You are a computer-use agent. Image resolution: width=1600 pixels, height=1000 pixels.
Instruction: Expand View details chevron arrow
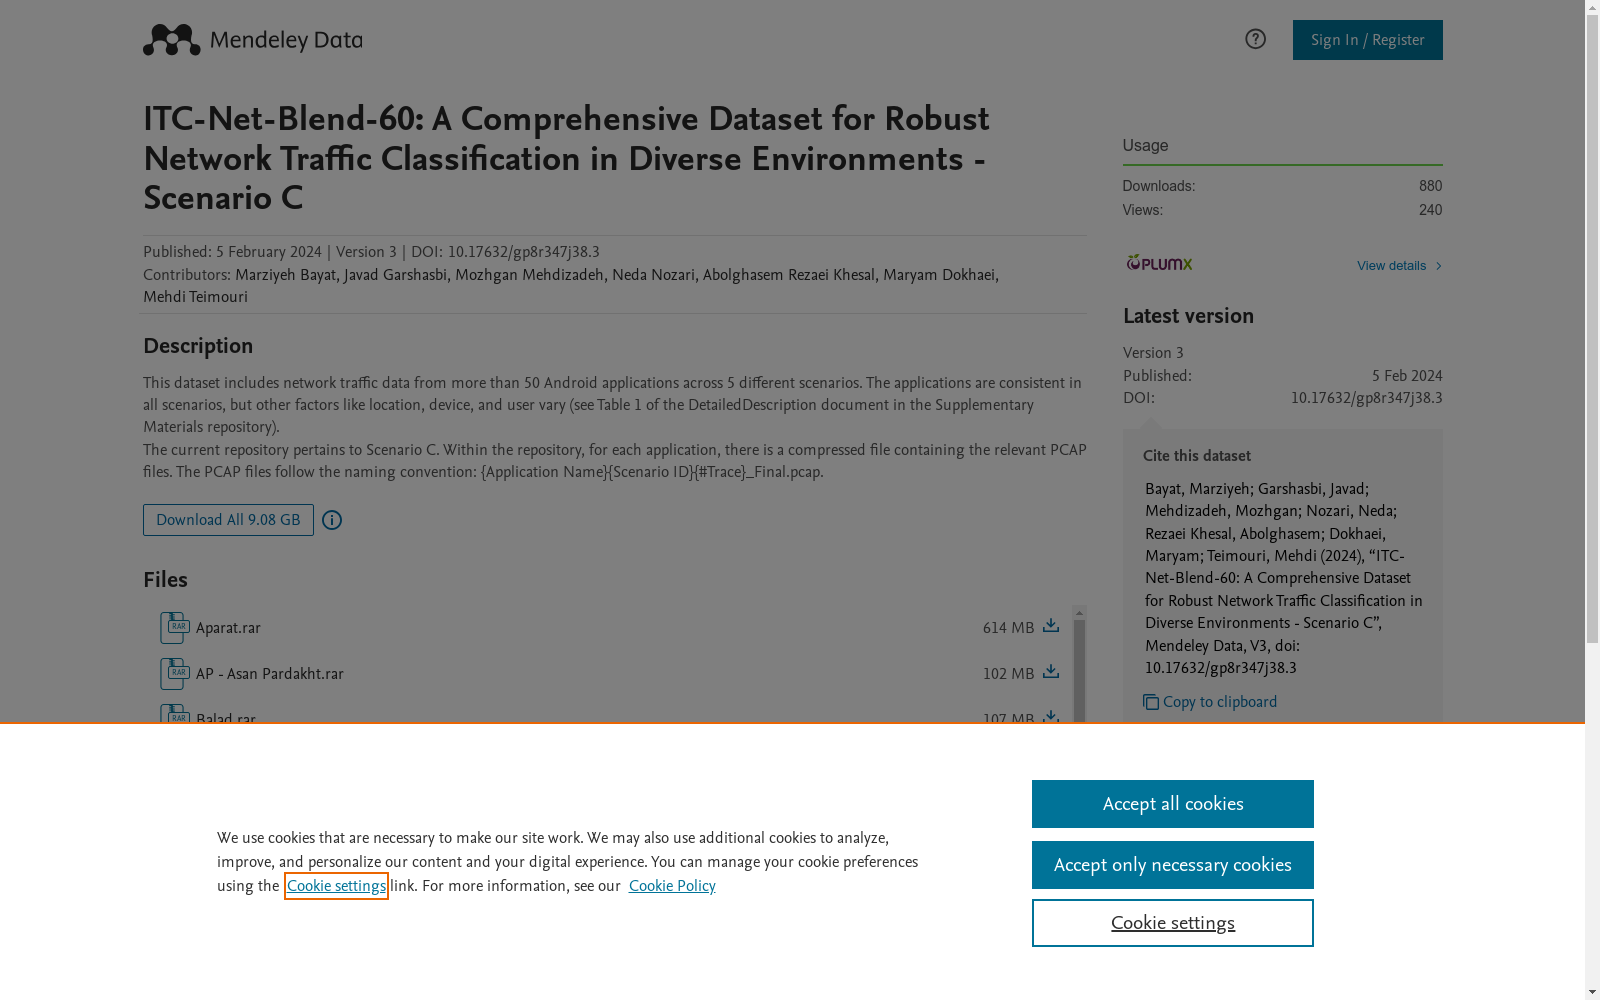point(1438,266)
